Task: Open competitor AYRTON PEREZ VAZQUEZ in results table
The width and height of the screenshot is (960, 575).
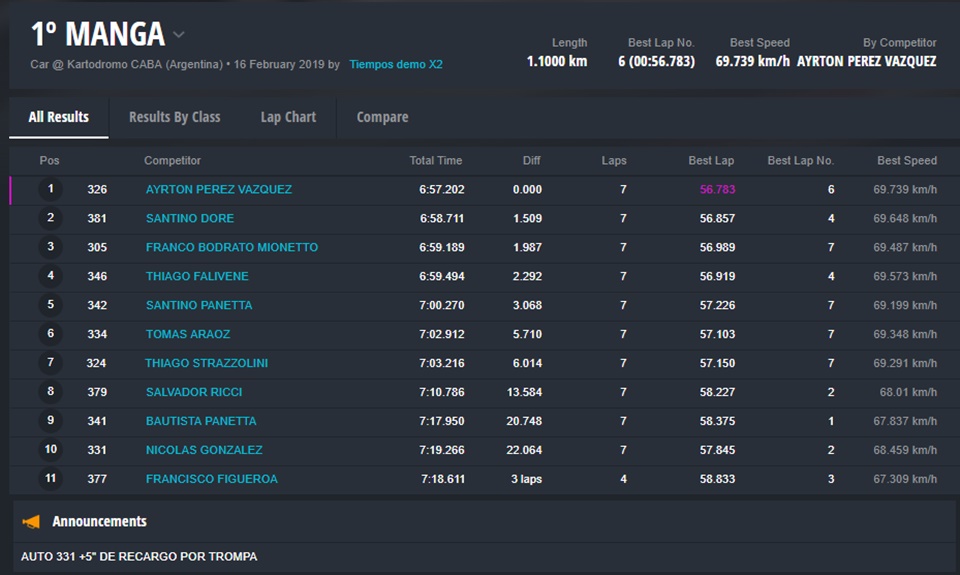Action: (x=218, y=189)
